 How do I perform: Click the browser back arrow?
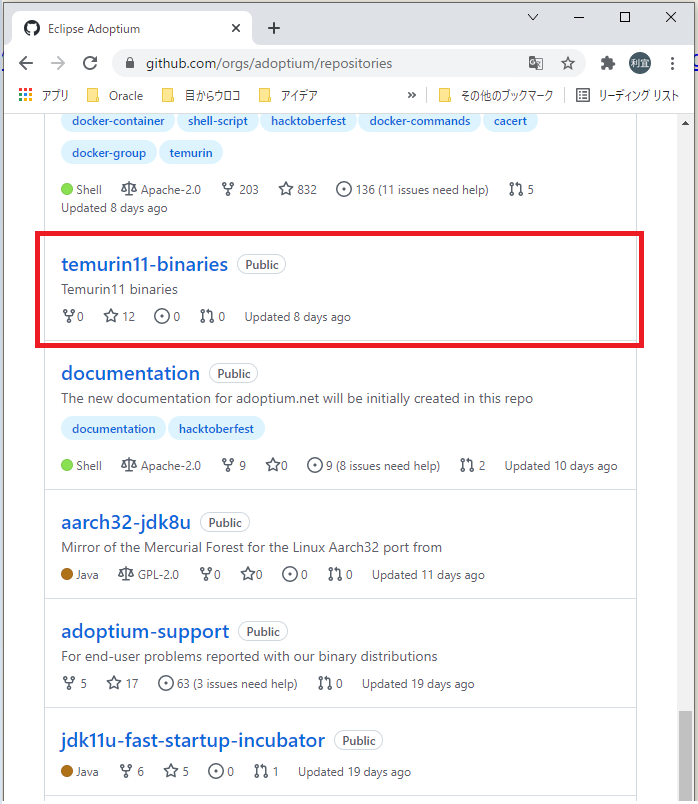coord(26,63)
